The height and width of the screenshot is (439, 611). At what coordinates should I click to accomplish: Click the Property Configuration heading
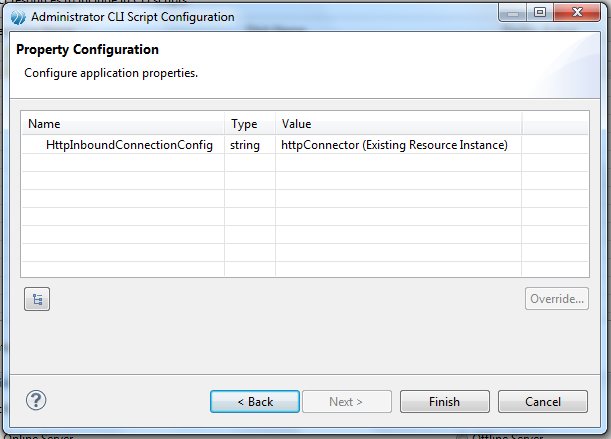tap(87, 49)
